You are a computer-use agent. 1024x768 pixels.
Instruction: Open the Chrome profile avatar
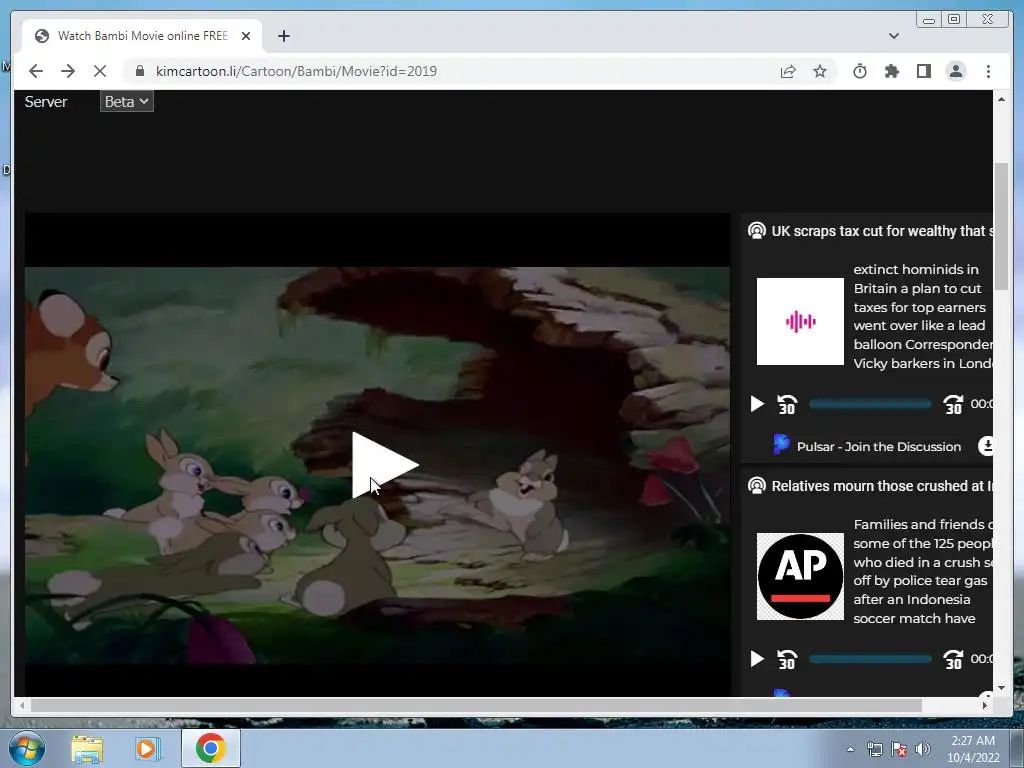pos(955,71)
